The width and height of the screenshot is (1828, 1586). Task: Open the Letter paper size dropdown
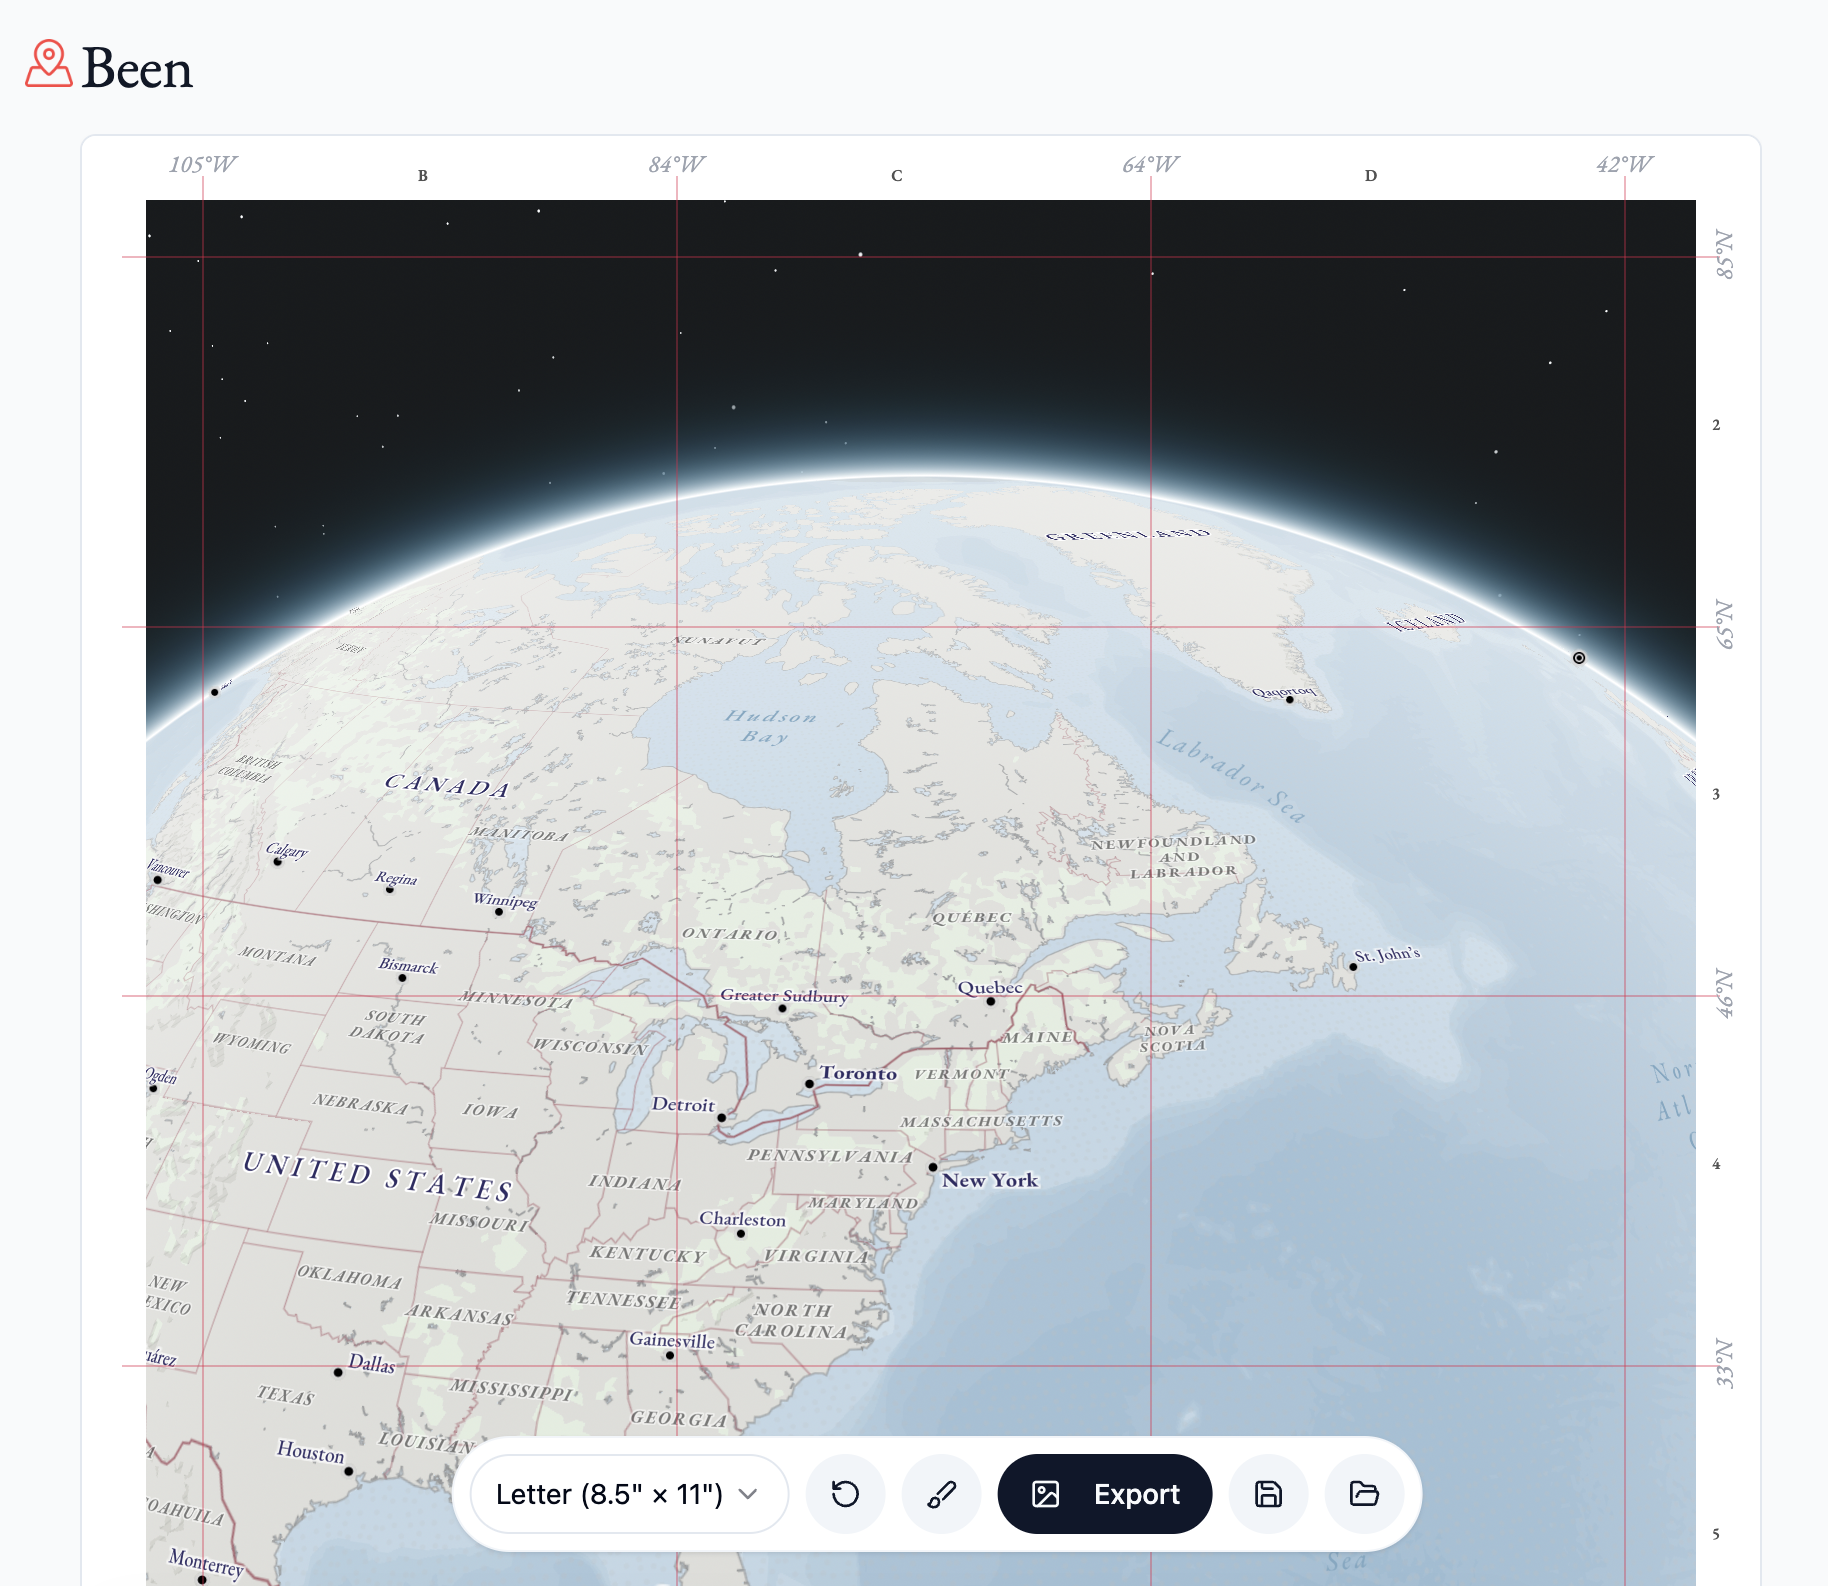[x=629, y=1494]
